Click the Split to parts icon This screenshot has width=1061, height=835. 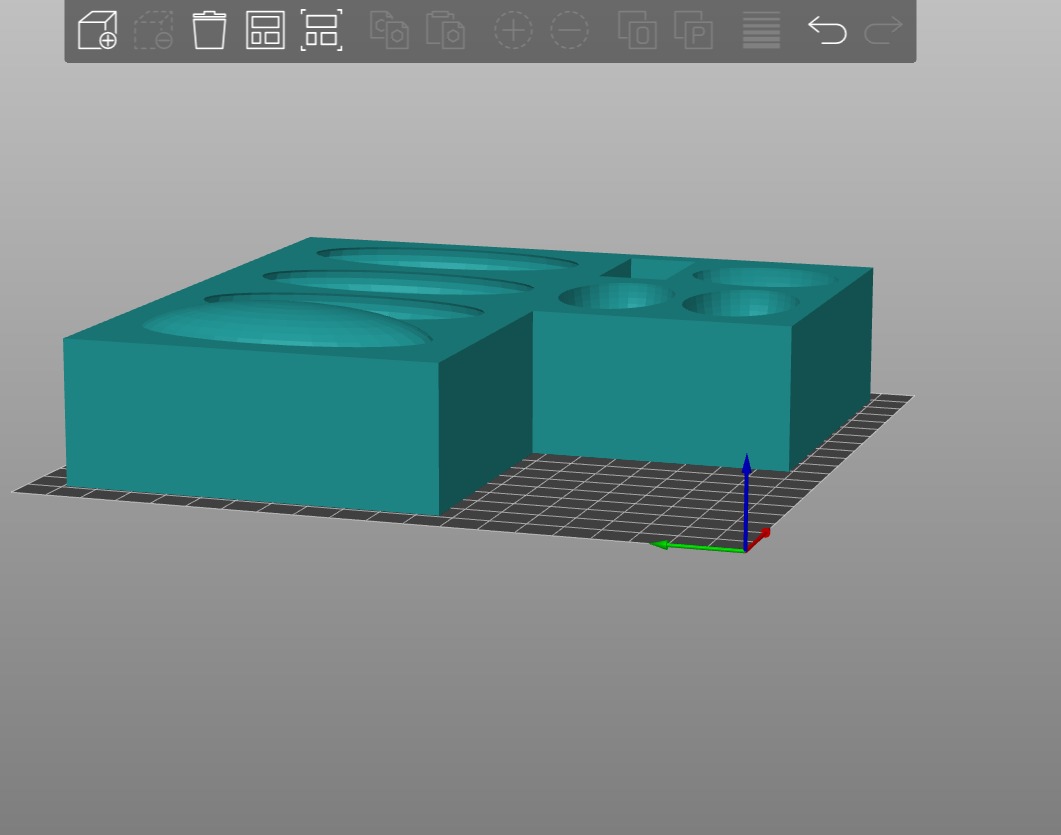693,30
